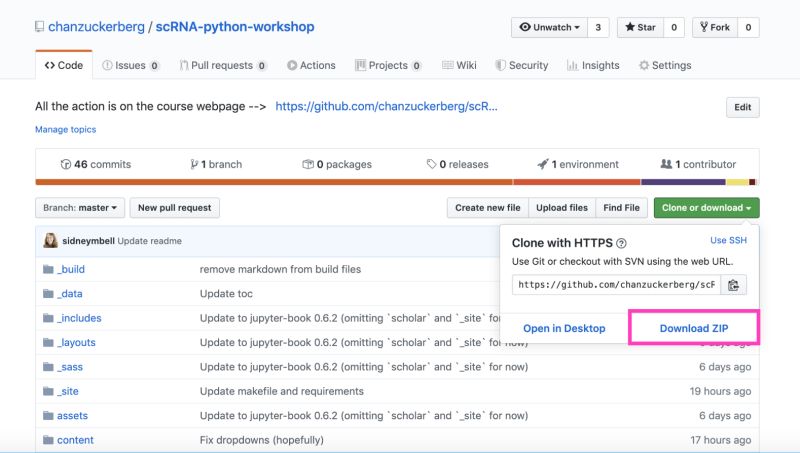Click Create new file button
Image resolution: width=800 pixels, height=453 pixels.
(x=488, y=208)
